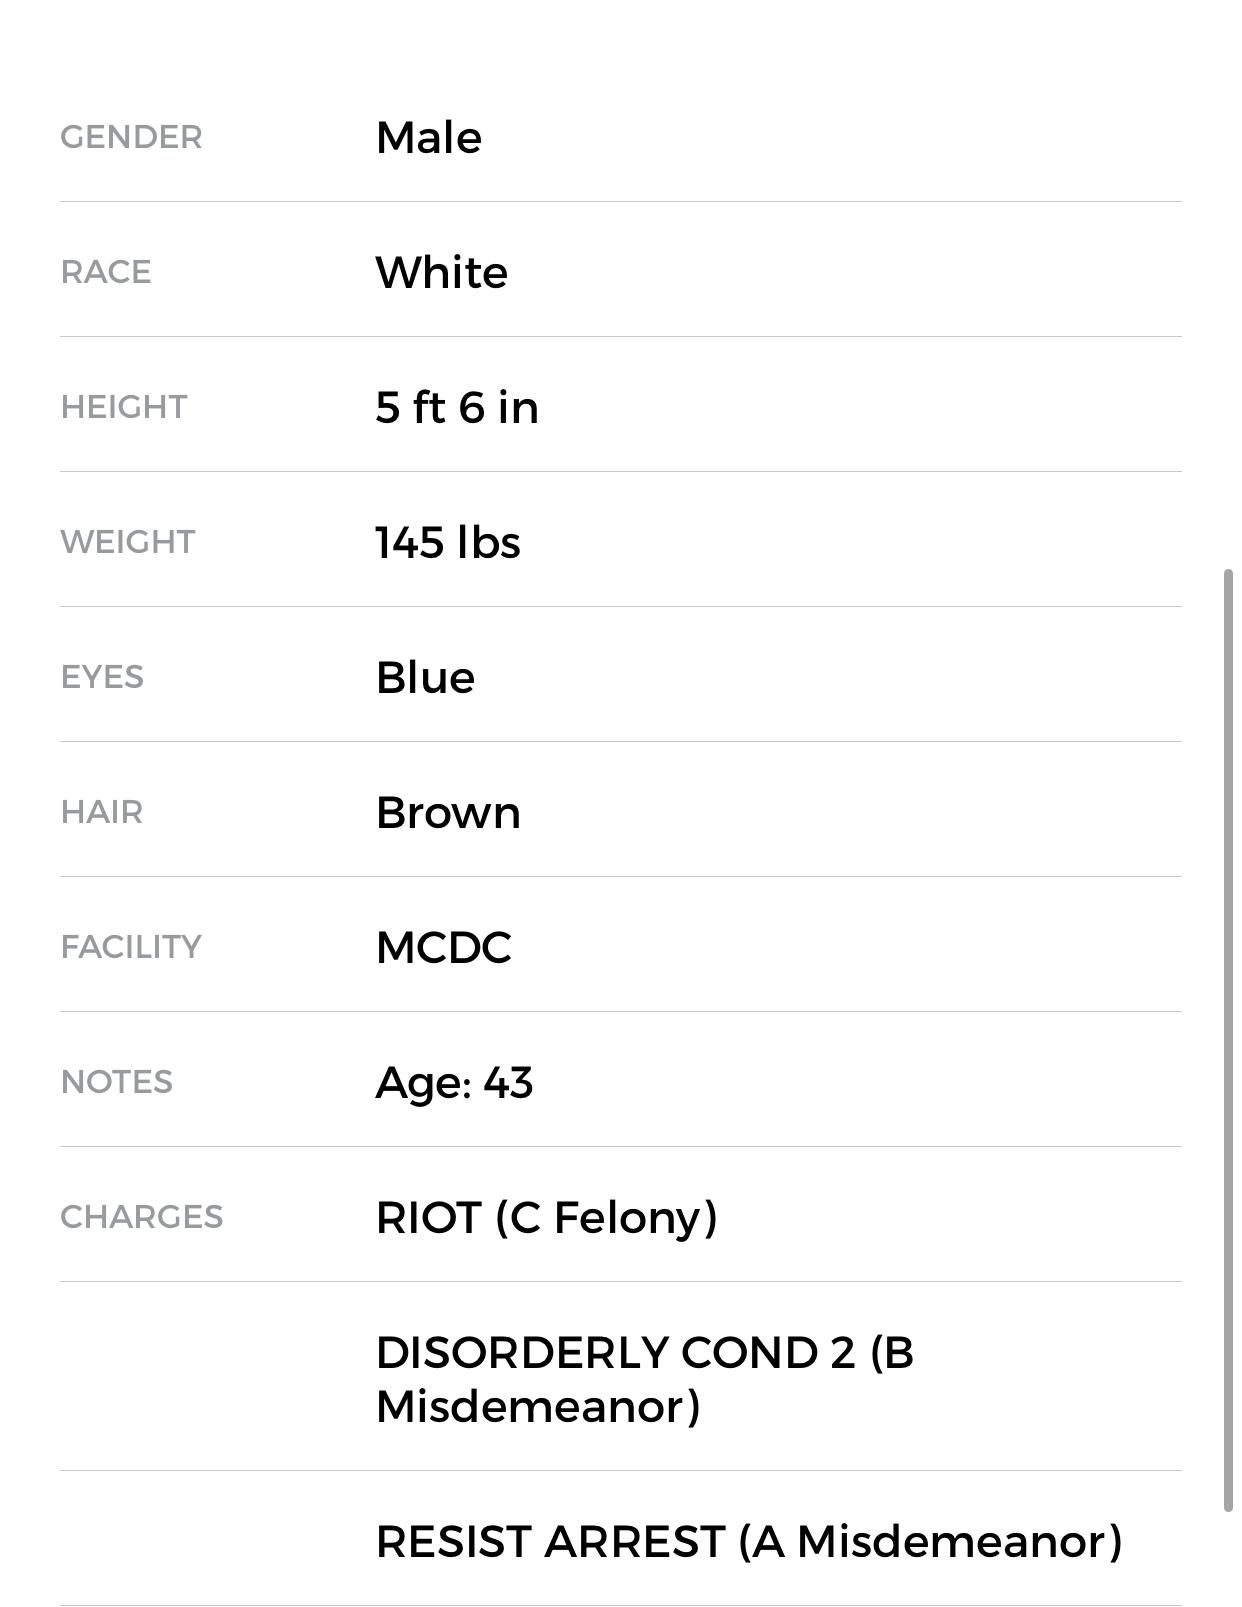Select the "Brown" hair value
The image size is (1242, 1607).
pyautogui.click(x=448, y=813)
